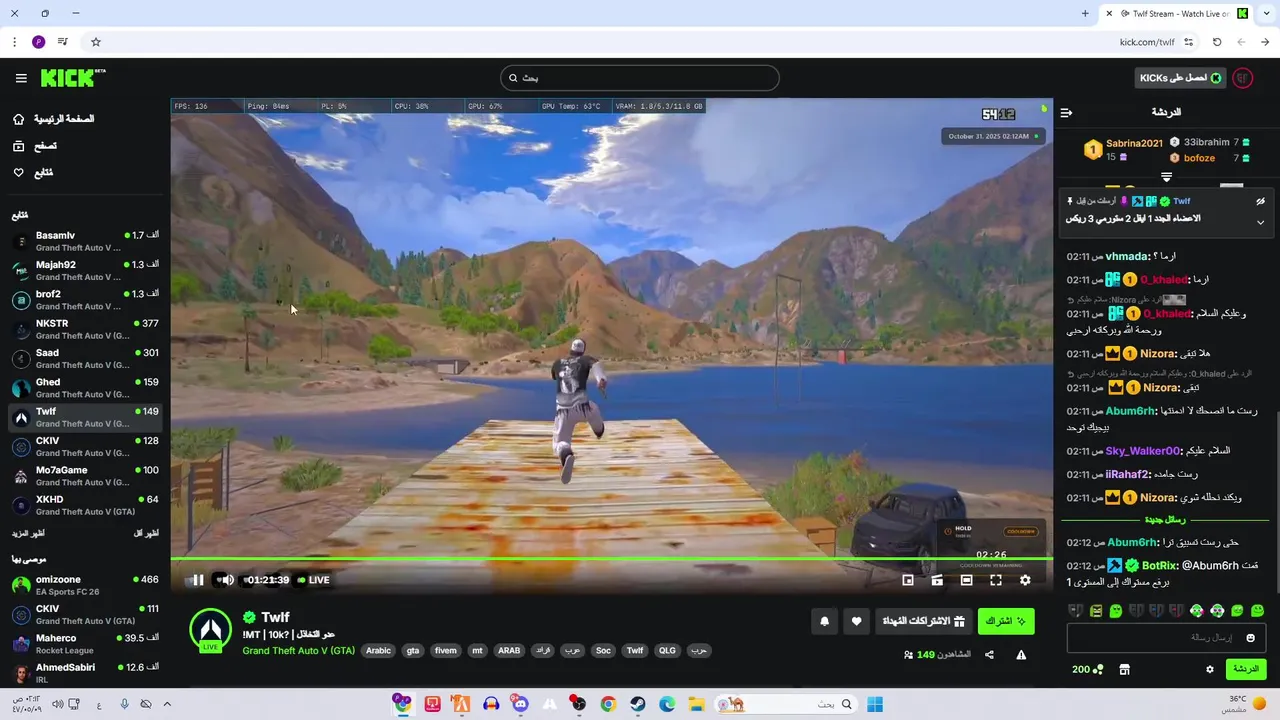Open OBS Studio from the taskbar
The image size is (1280, 720).
pyautogui.click(x=578, y=704)
